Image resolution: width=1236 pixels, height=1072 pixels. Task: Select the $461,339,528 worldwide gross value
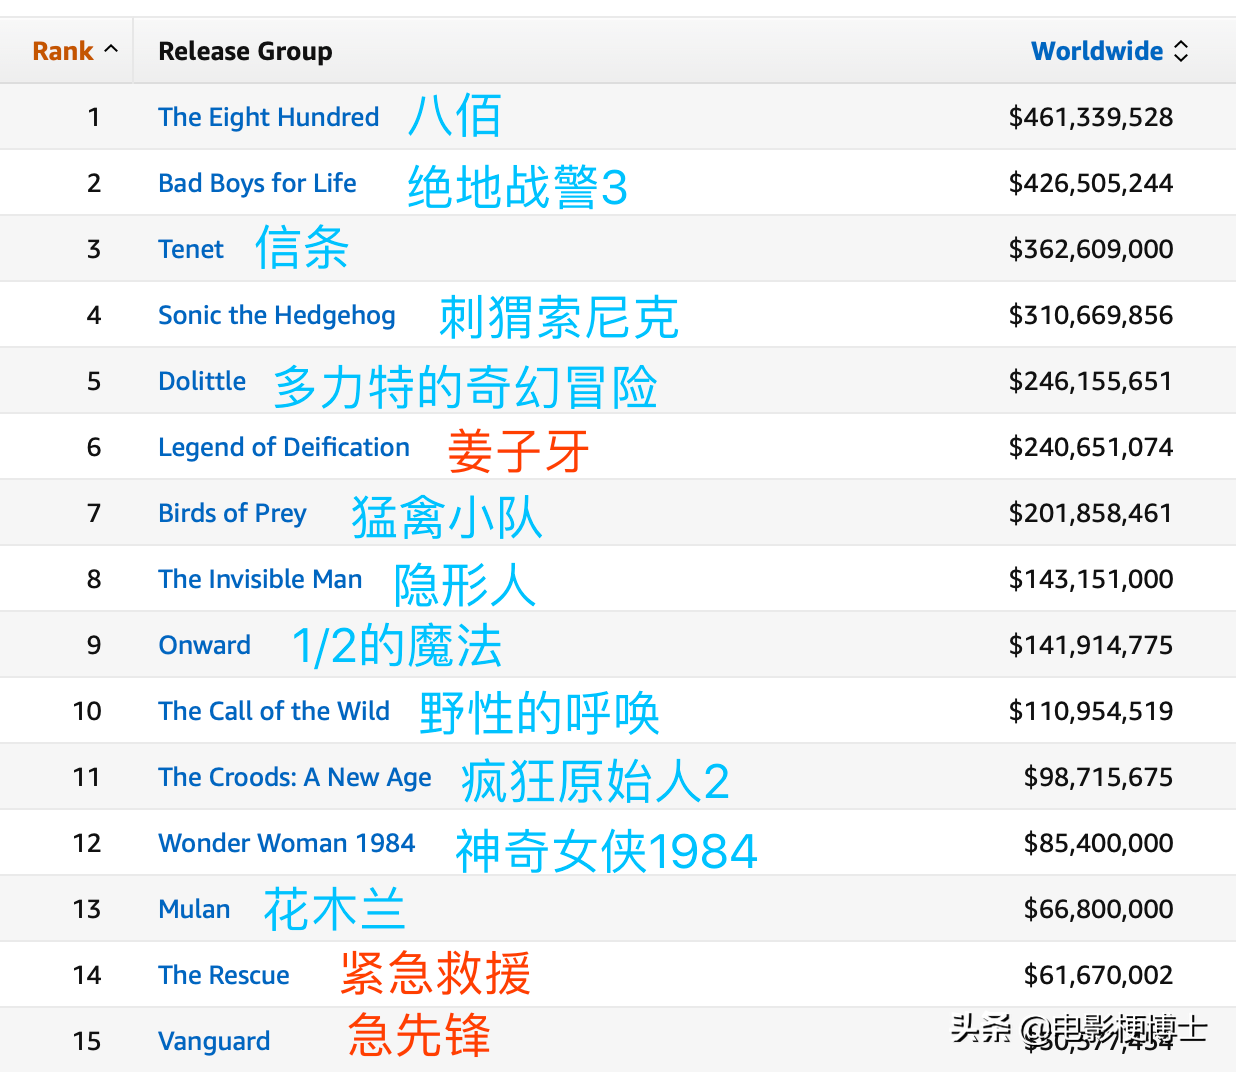(x=1091, y=117)
